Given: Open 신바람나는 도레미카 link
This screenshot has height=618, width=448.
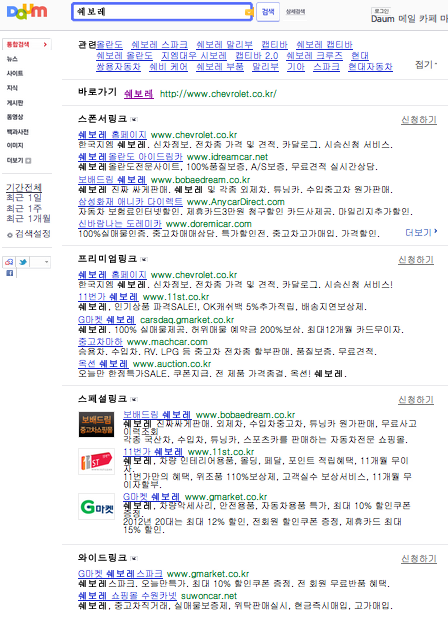Looking at the screenshot, I should pos(120,224).
